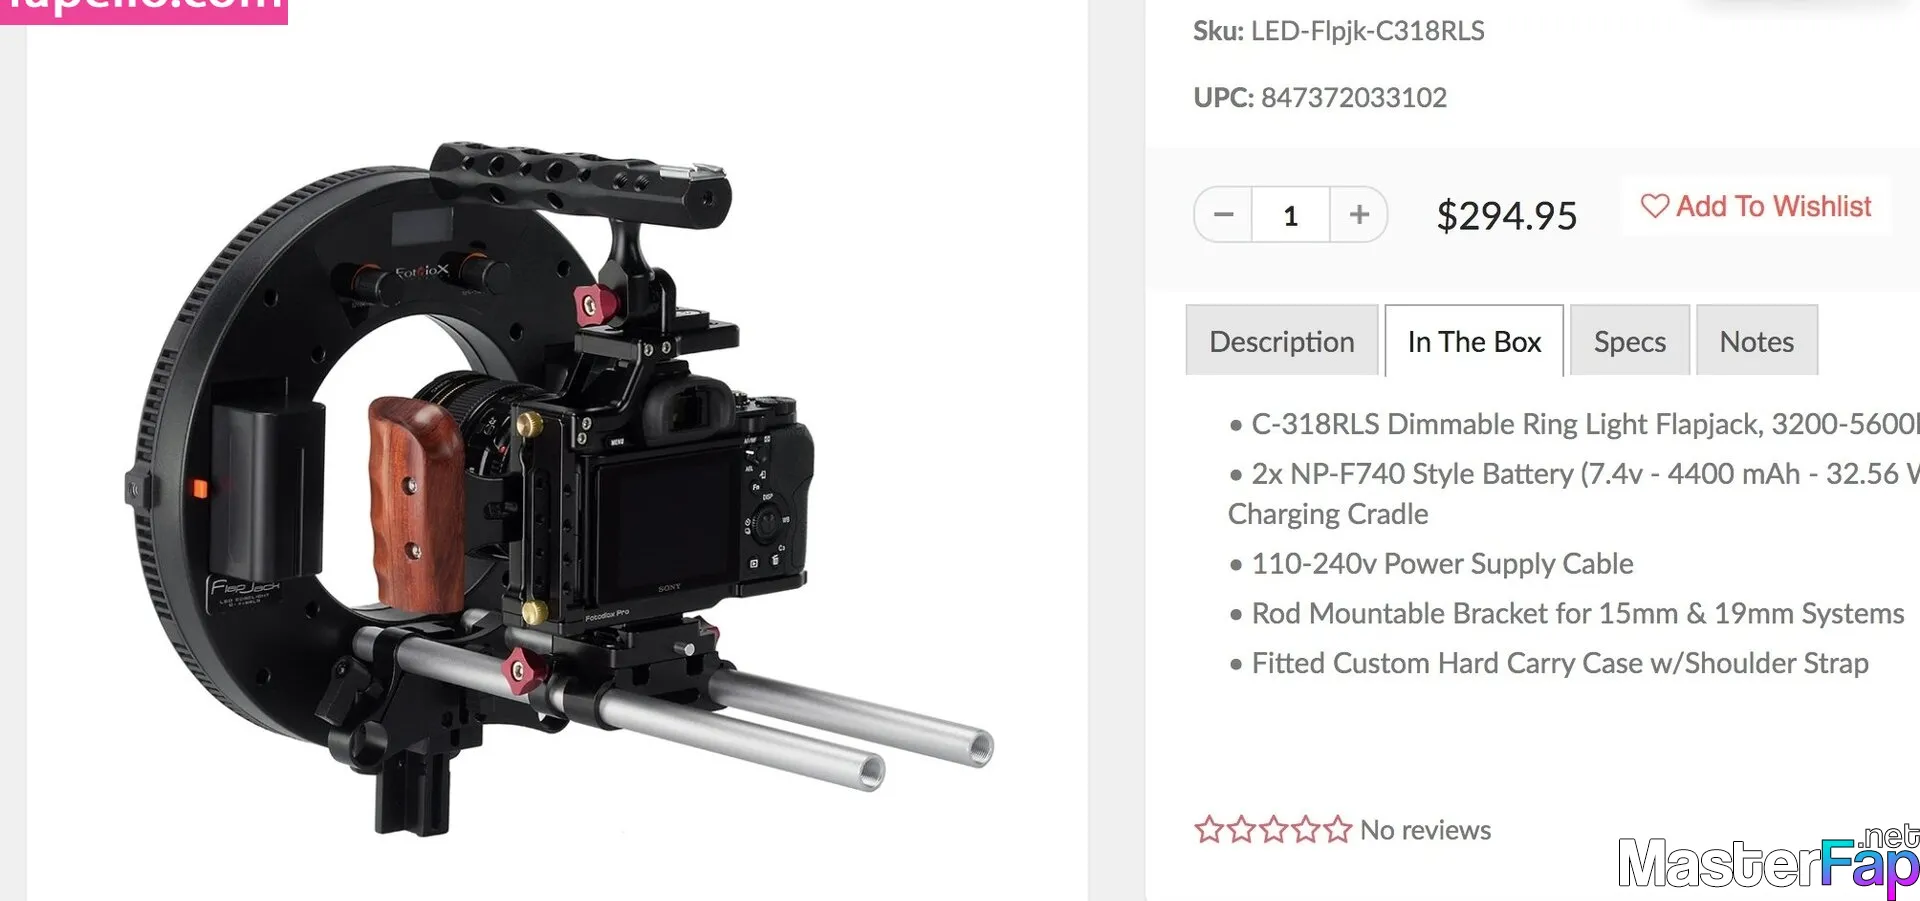Decrease quantity with the minus button
The image size is (1920, 901).
click(1223, 215)
